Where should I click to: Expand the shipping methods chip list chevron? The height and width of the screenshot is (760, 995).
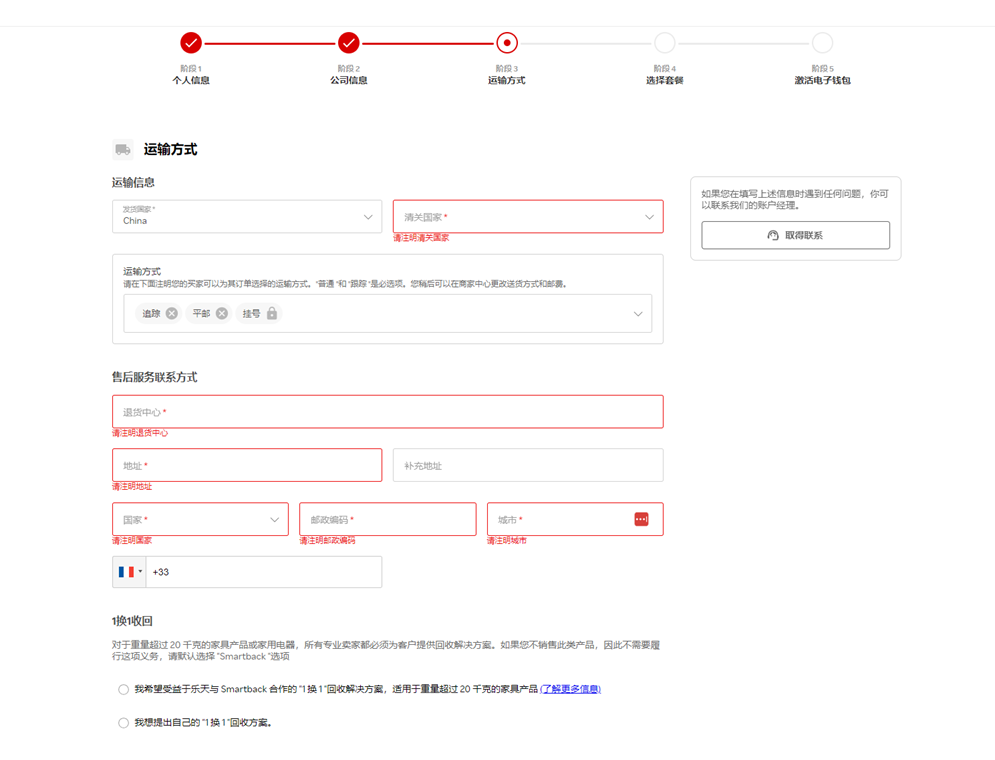point(639,313)
